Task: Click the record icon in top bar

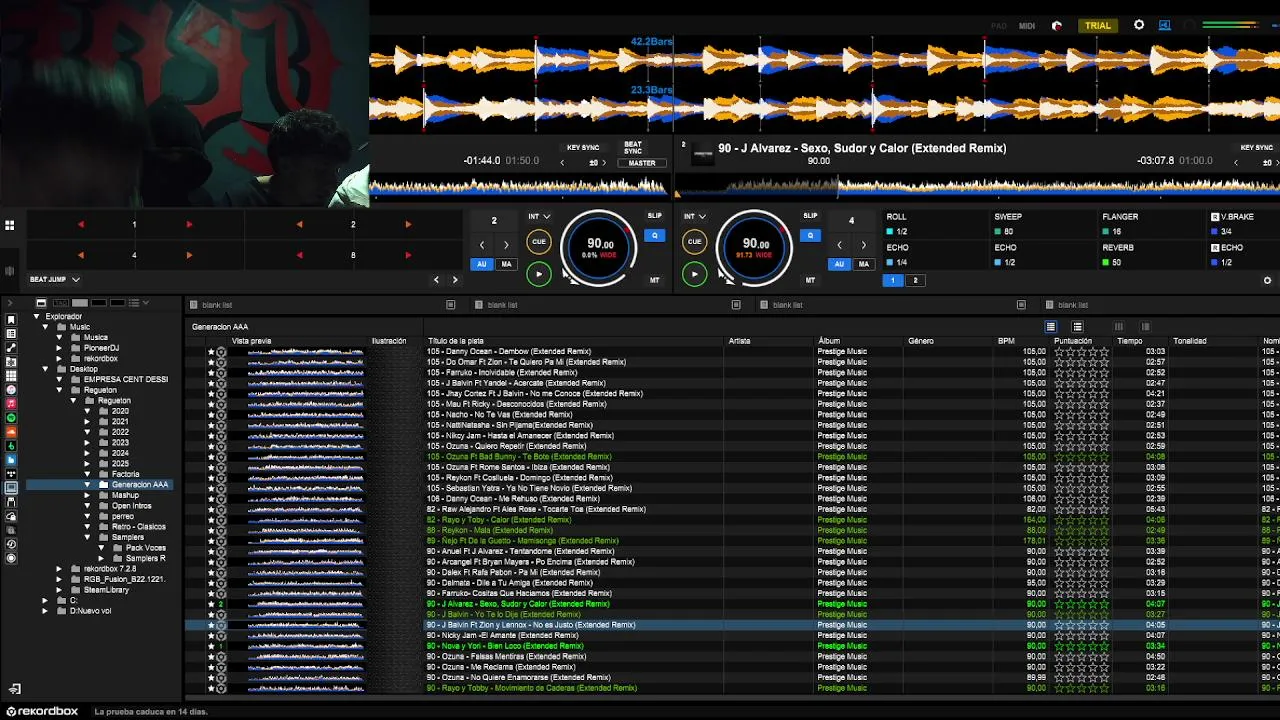Action: point(1057,26)
